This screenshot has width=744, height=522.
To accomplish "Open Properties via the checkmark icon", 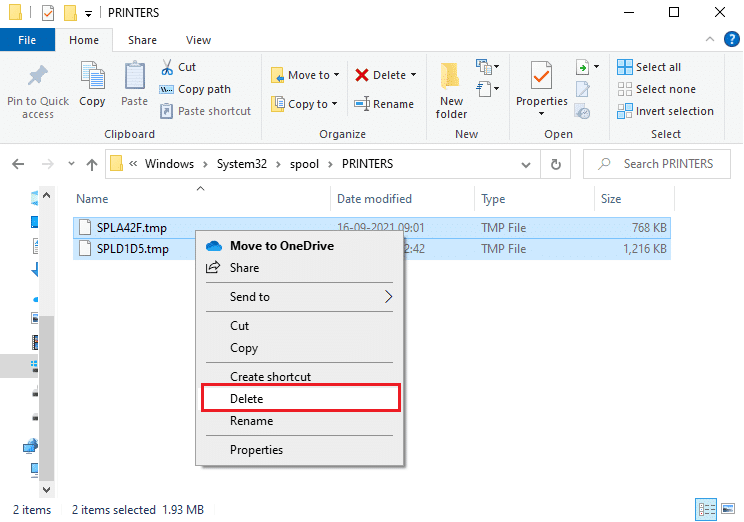I will [x=541, y=75].
